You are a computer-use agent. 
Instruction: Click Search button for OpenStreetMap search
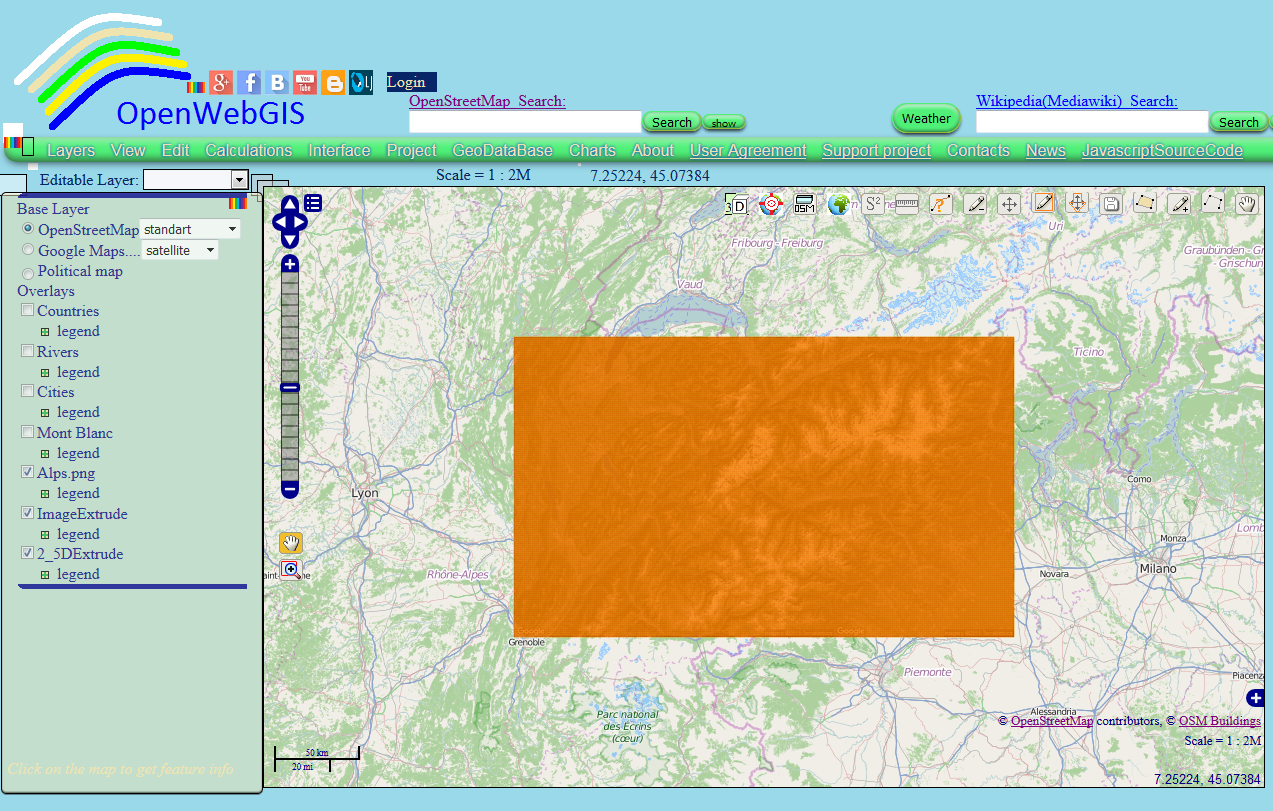point(672,122)
